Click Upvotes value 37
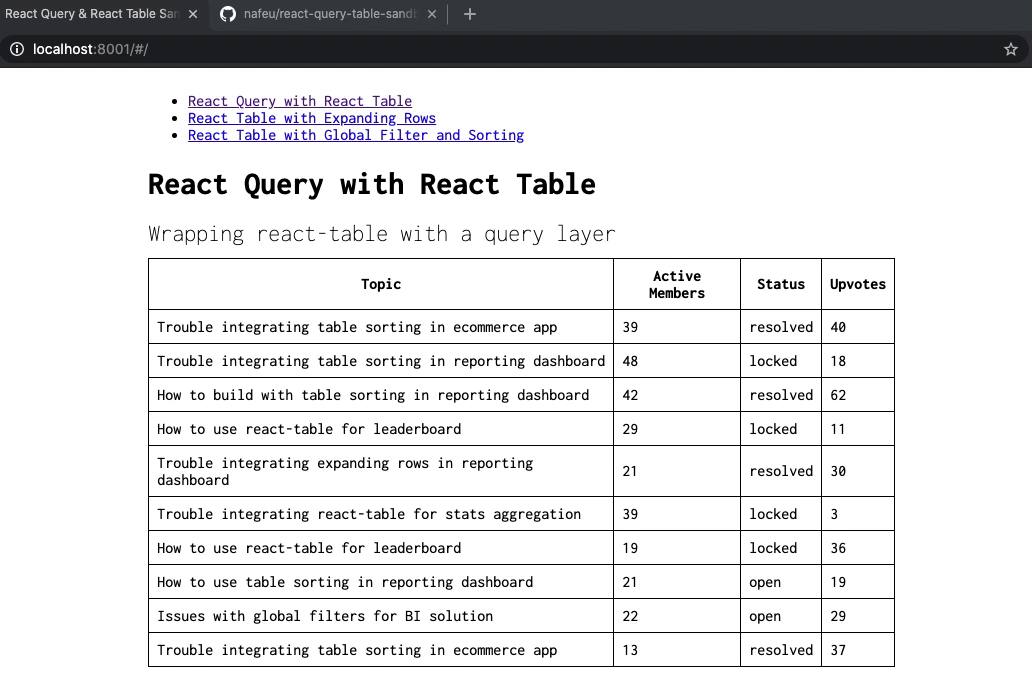Screen dimensions: 1032x686 pos(838,650)
